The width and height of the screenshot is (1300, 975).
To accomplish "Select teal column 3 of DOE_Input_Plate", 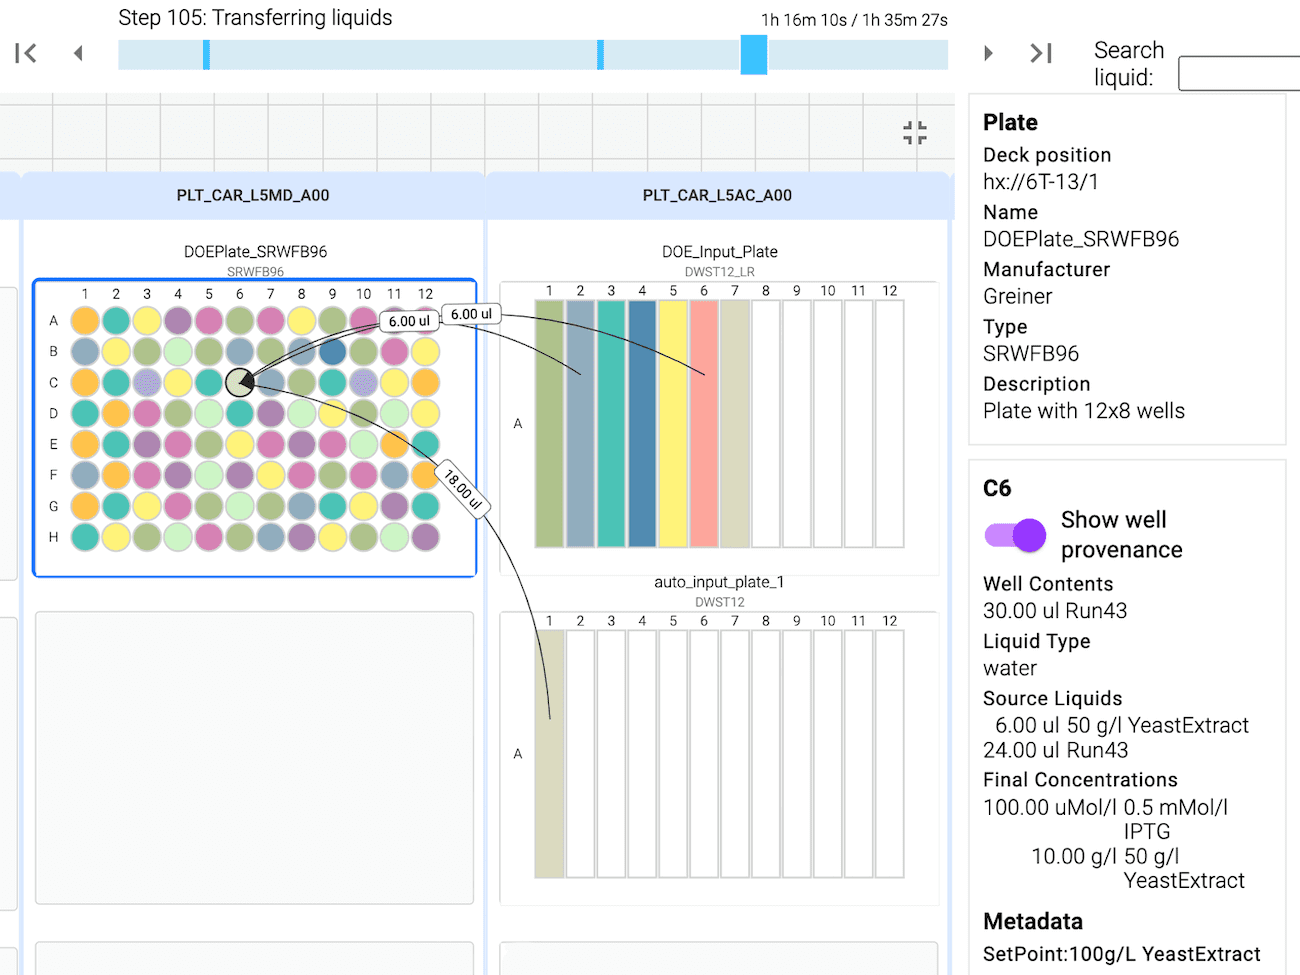I will [611, 424].
